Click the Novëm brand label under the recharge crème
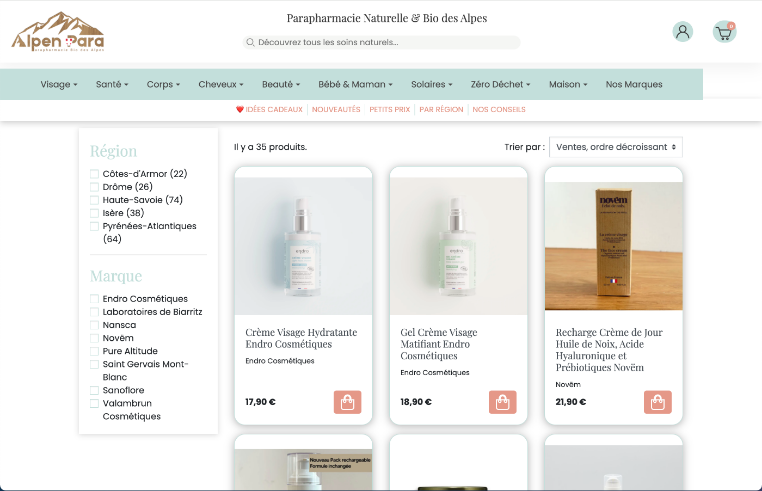This screenshot has height=491, width=762. click(x=568, y=385)
